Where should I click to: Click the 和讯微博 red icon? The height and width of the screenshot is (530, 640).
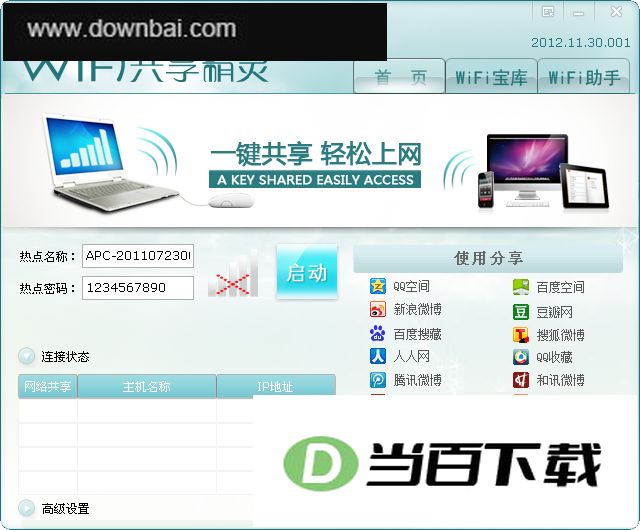pos(521,380)
